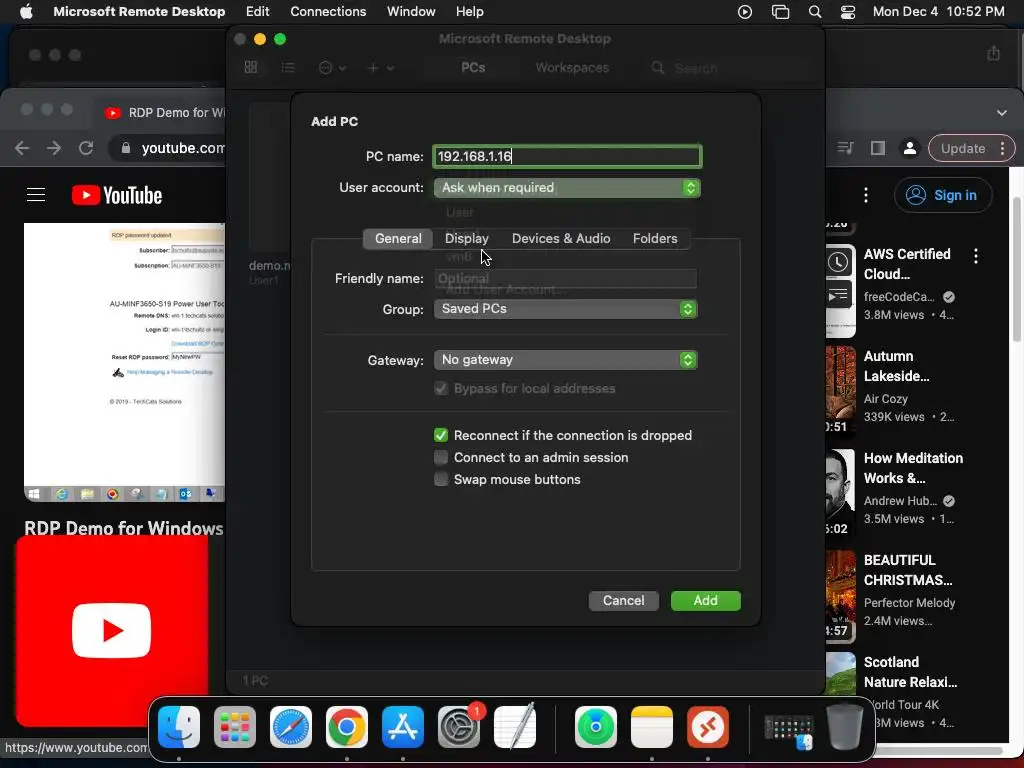
Task: Click the Add button
Action: [x=705, y=601]
